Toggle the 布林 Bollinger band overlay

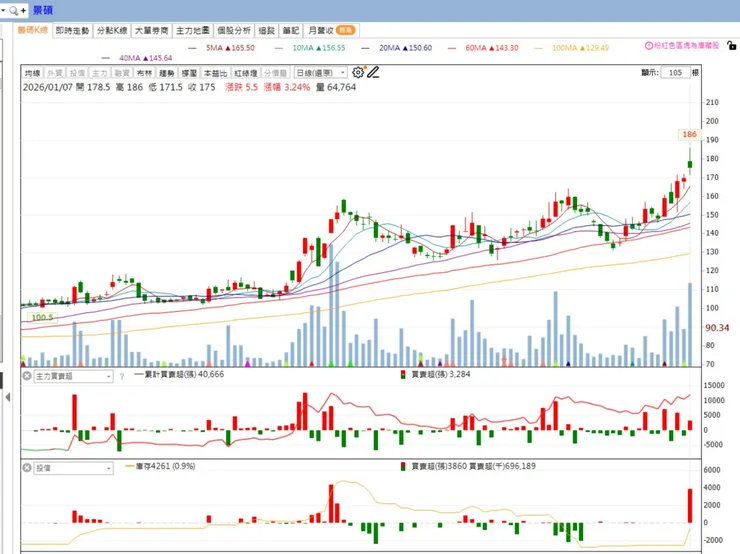tap(144, 73)
